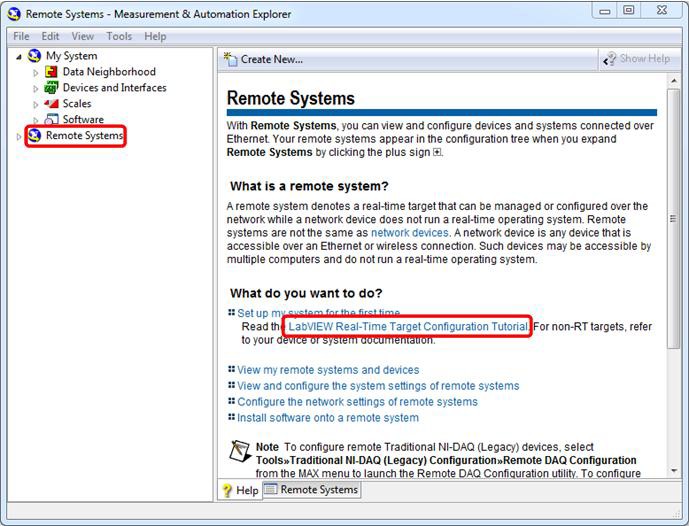Screen dimensions: 689x526
Task: Click the Devices and Interfaces icon
Action: (x=51, y=88)
